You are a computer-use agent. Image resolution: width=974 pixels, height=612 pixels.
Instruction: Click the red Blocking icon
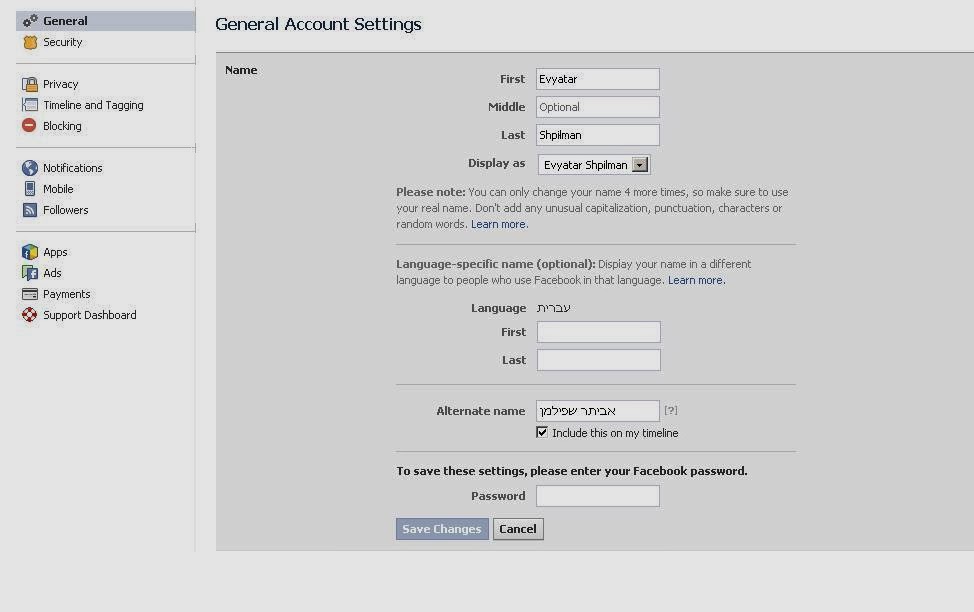pos(29,126)
